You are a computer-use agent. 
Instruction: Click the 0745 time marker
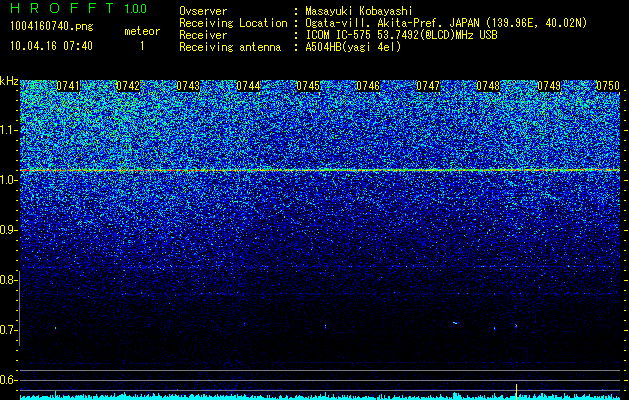pos(308,86)
